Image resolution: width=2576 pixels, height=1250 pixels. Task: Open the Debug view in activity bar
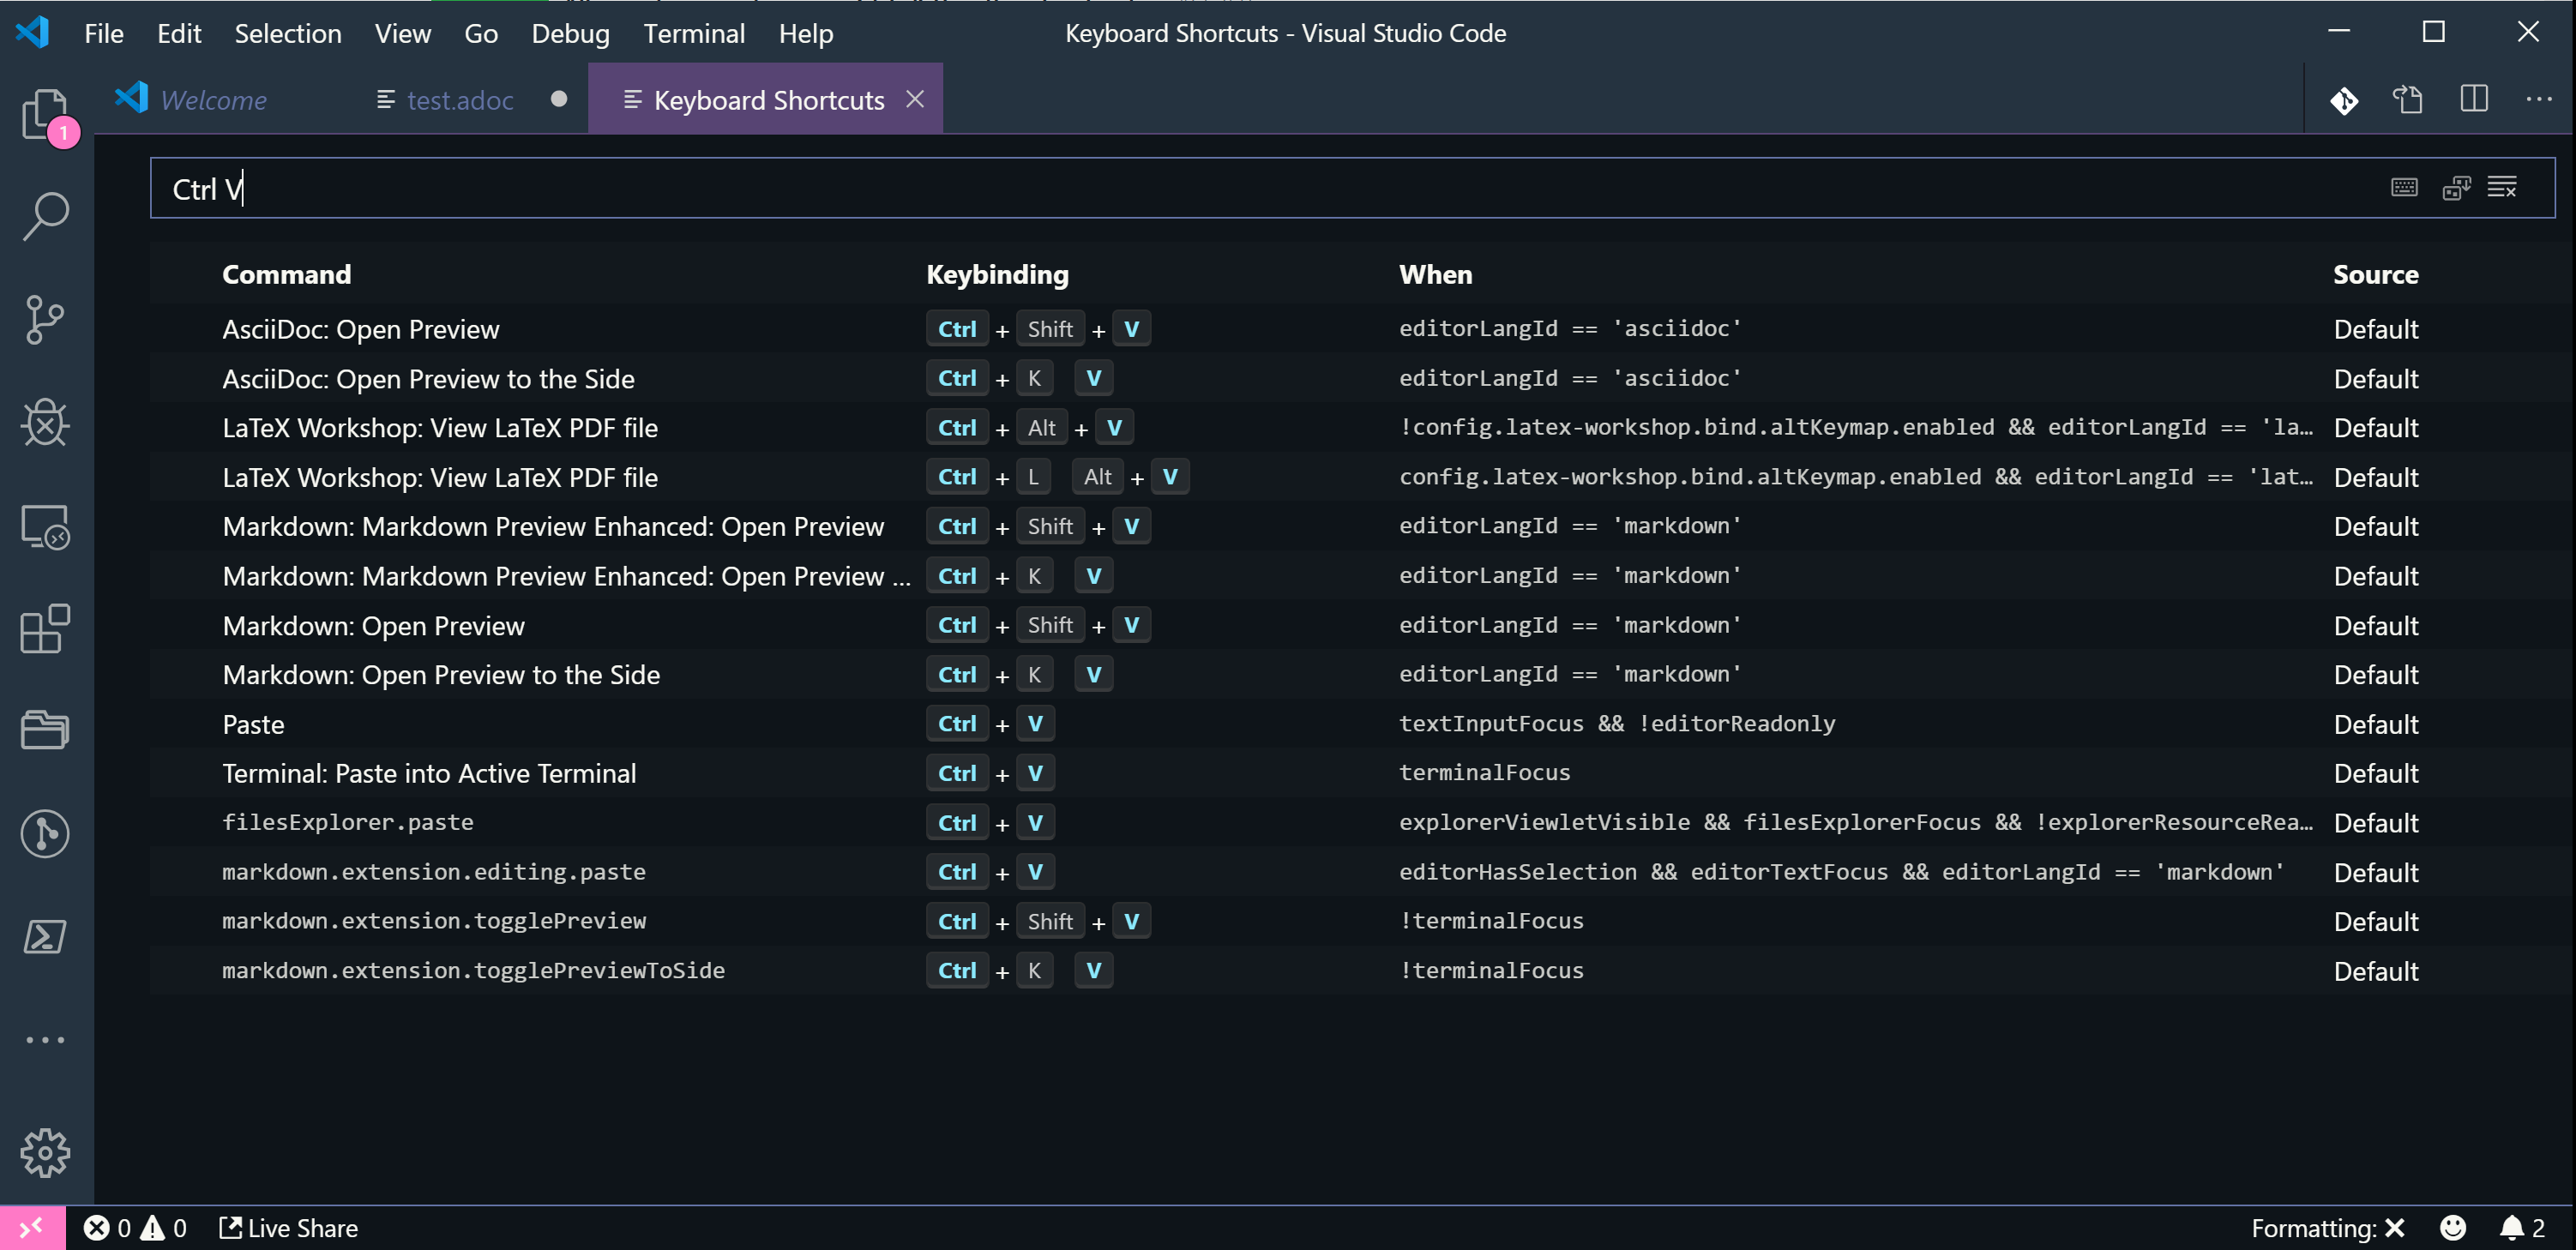click(x=45, y=423)
